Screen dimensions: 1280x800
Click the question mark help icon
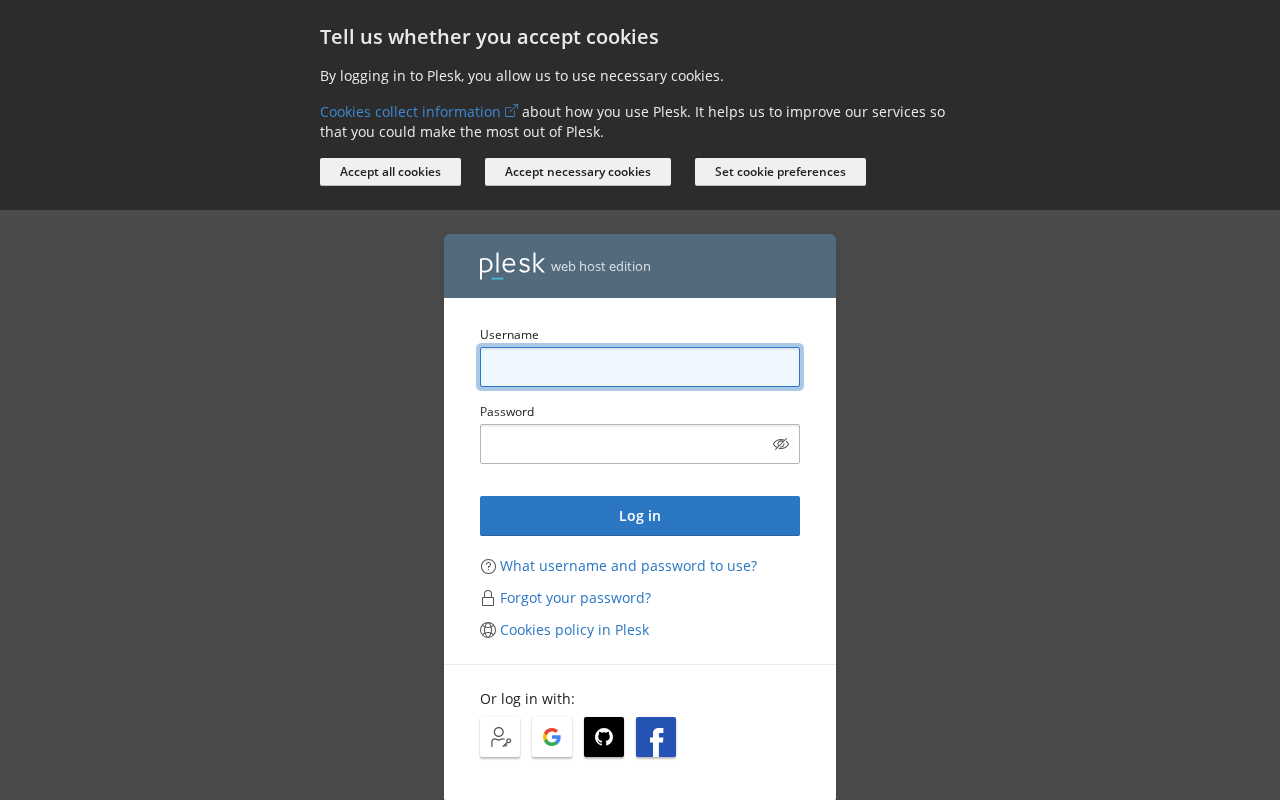point(488,566)
